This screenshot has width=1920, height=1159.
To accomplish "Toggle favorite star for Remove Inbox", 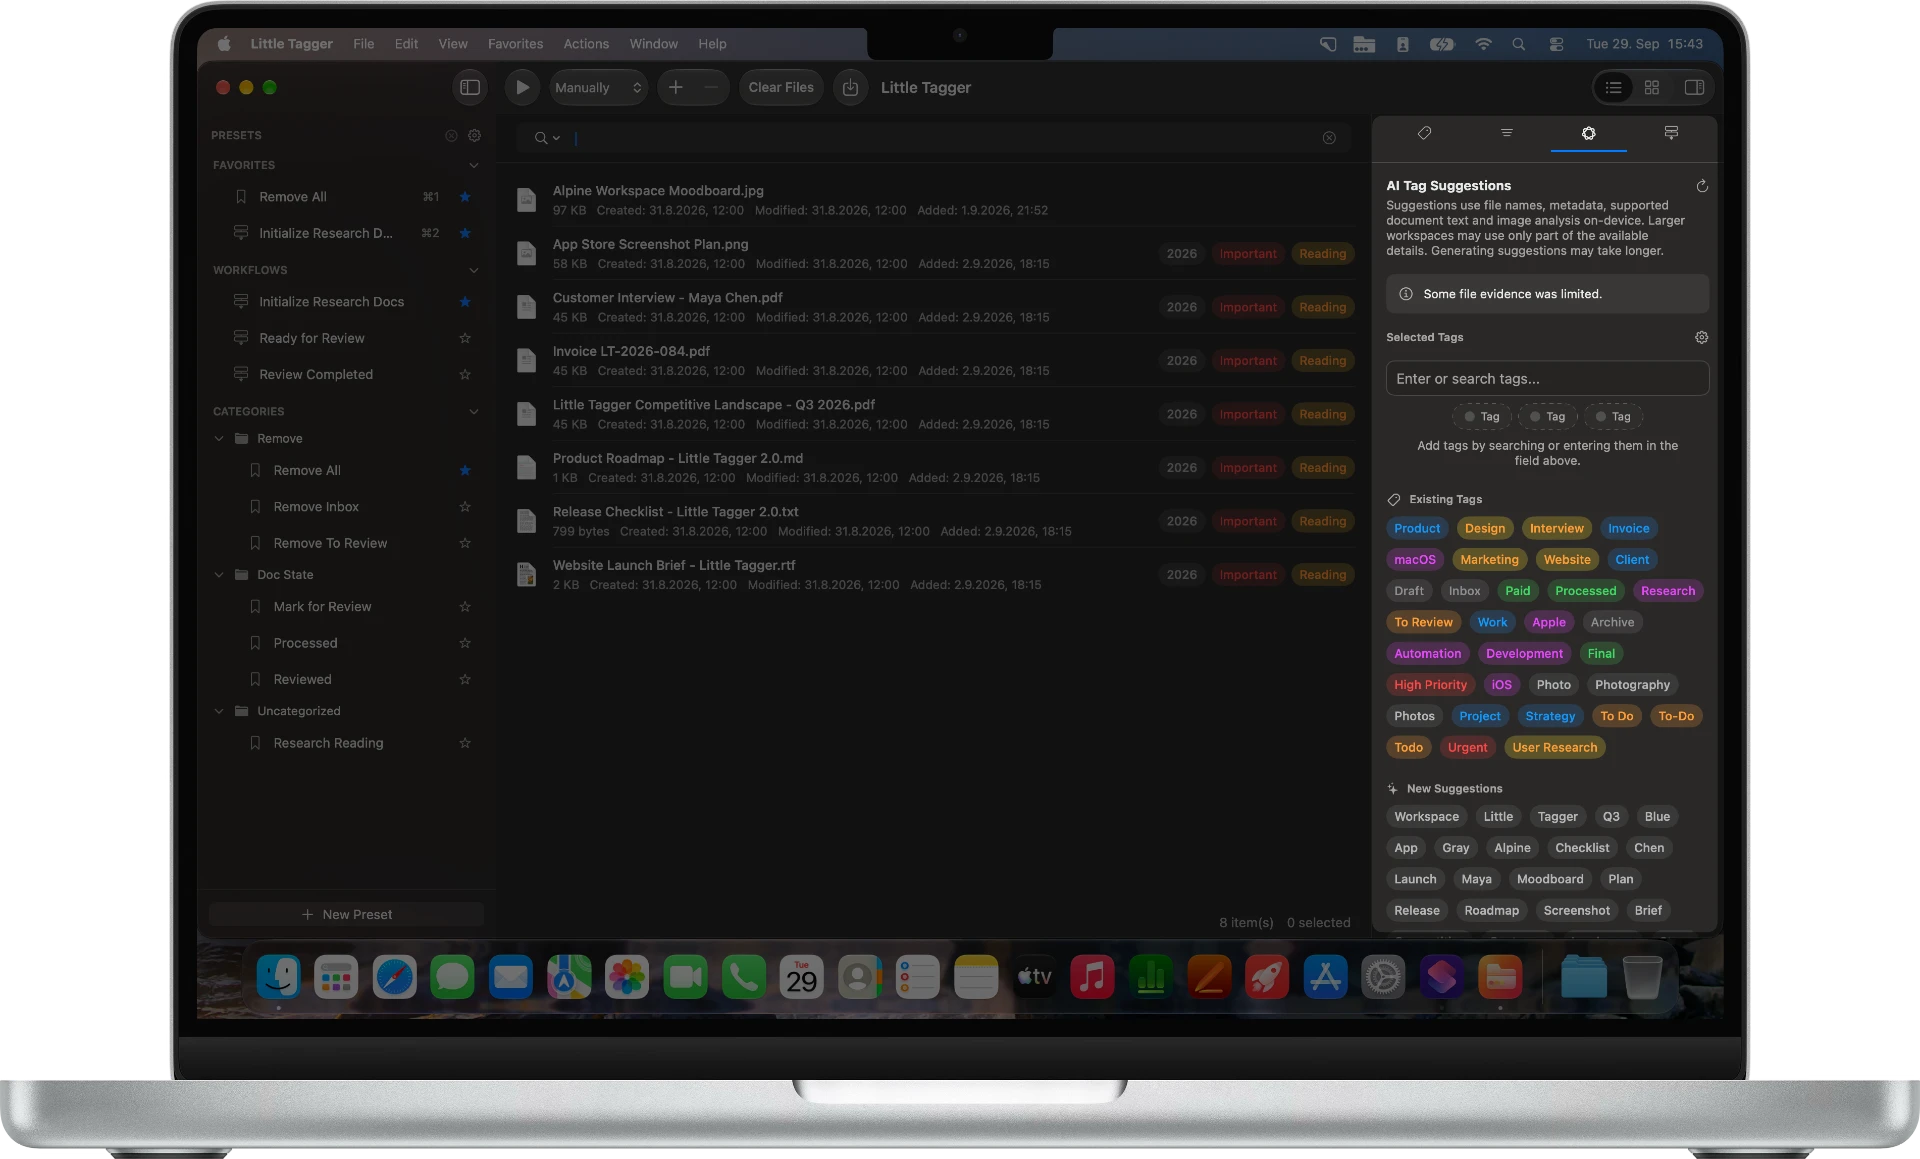I will pyautogui.click(x=465, y=507).
